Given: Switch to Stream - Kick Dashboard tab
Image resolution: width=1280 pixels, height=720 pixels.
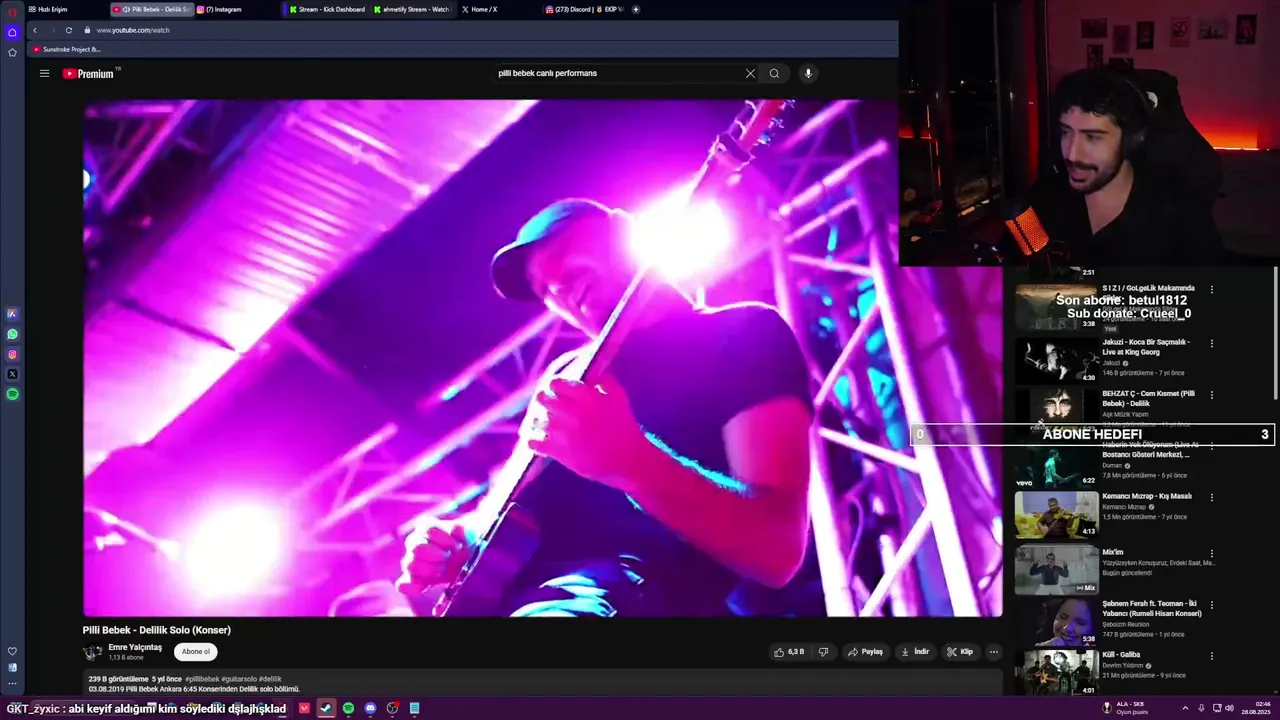Looking at the screenshot, I should click(327, 9).
